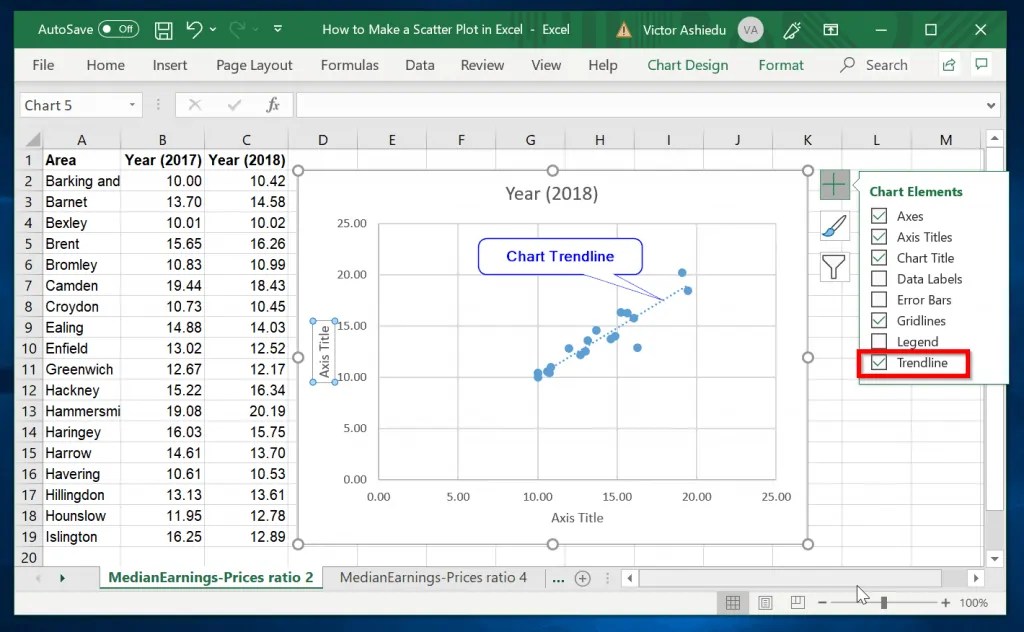1024x632 pixels.
Task: Toggle the AutoSave switch
Action: point(118,29)
